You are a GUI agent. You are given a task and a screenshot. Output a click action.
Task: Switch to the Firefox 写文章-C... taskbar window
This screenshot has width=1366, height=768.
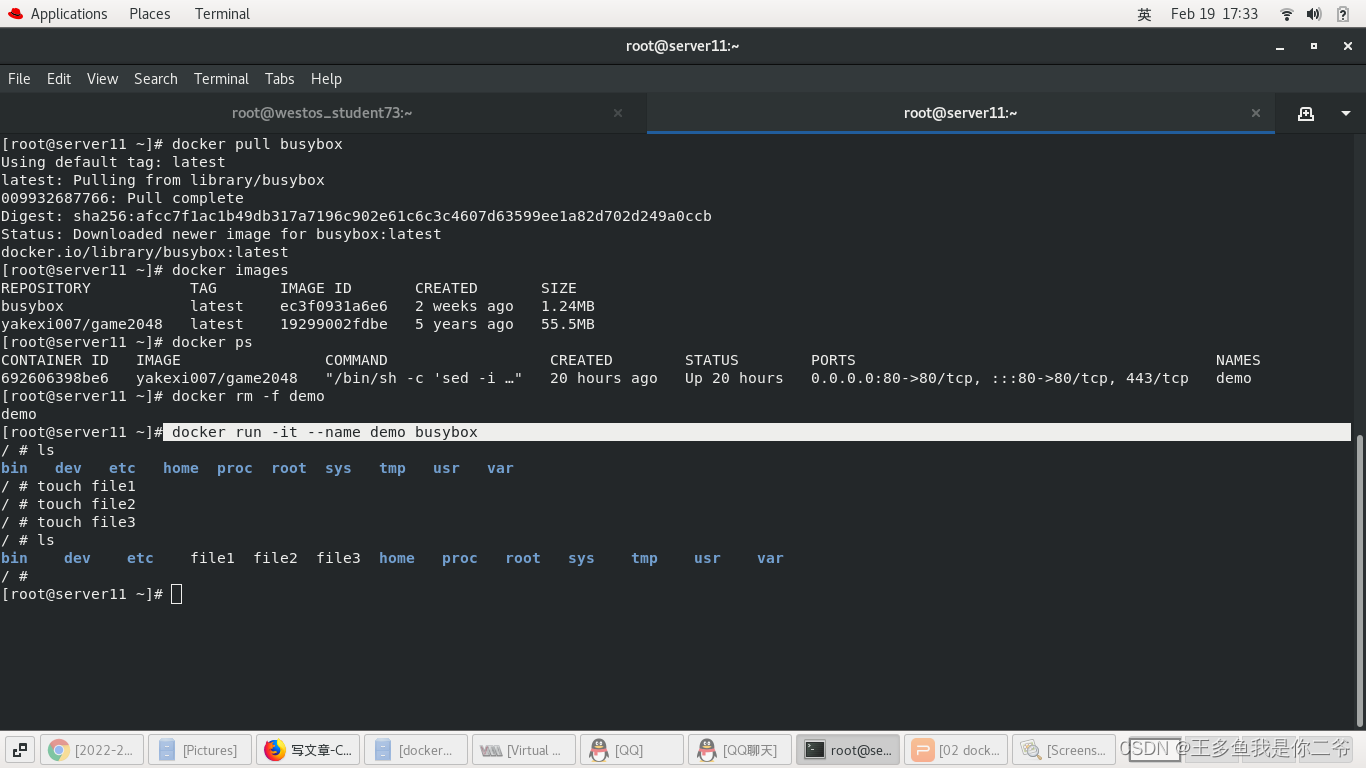pos(308,750)
